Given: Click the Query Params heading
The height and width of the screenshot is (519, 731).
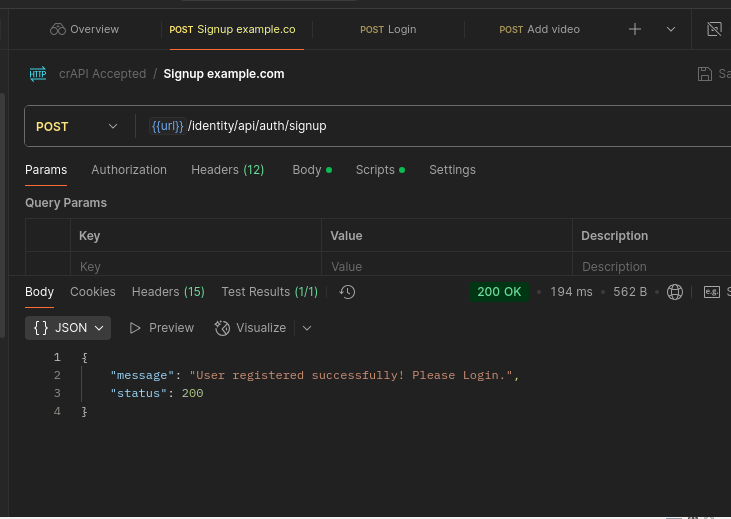Looking at the screenshot, I should (x=66, y=203).
